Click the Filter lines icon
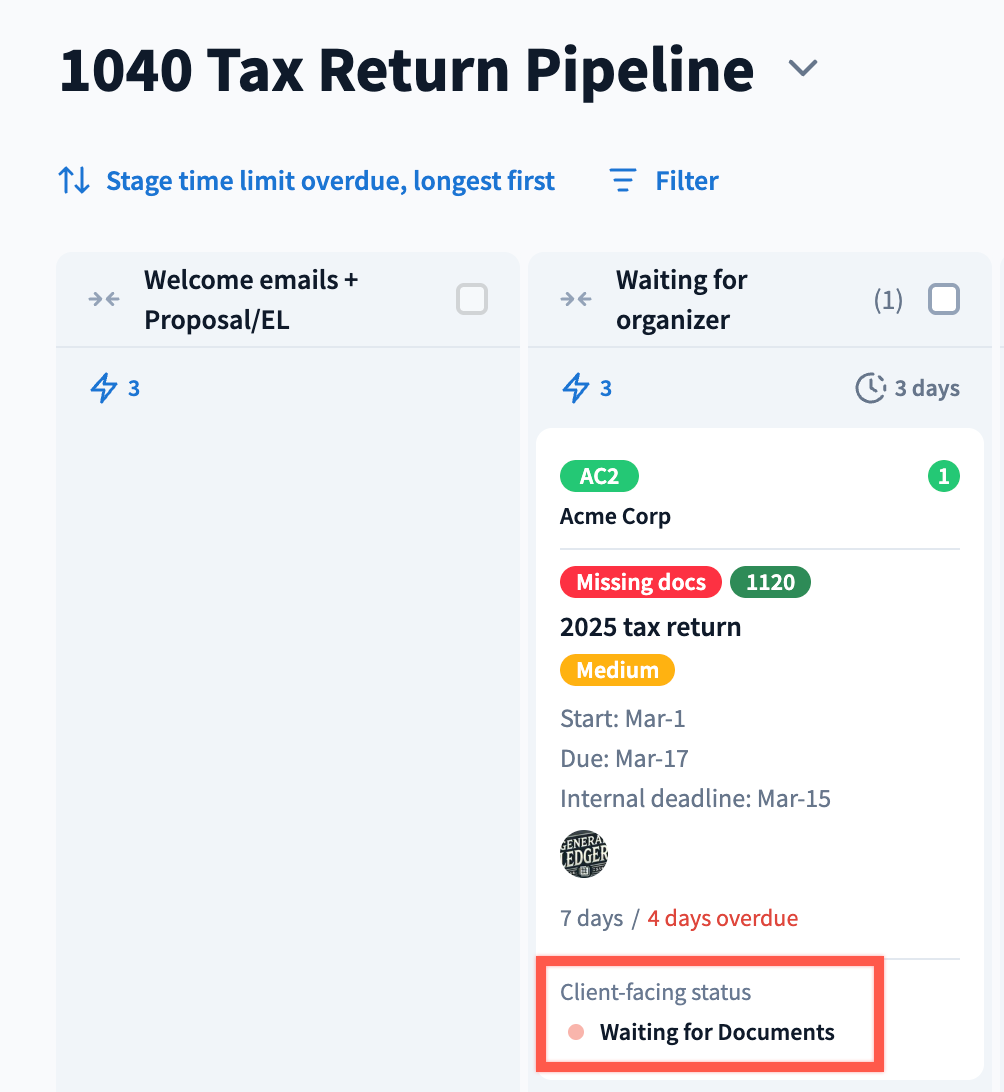This screenshot has width=1004, height=1092. [623, 181]
